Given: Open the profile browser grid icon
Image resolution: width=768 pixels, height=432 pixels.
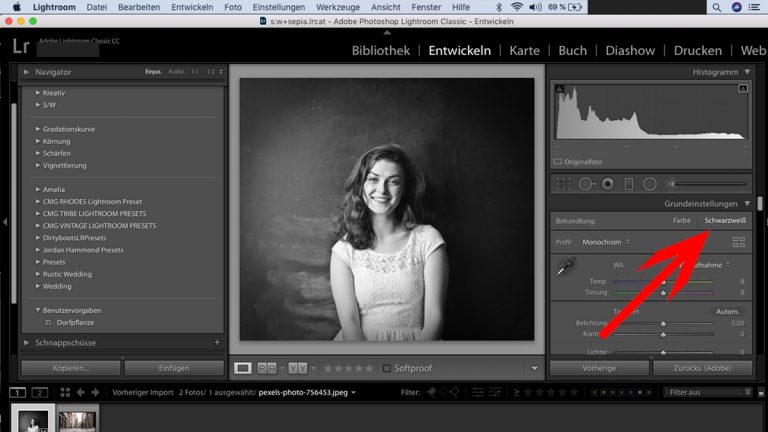Looking at the screenshot, I should click(x=738, y=242).
